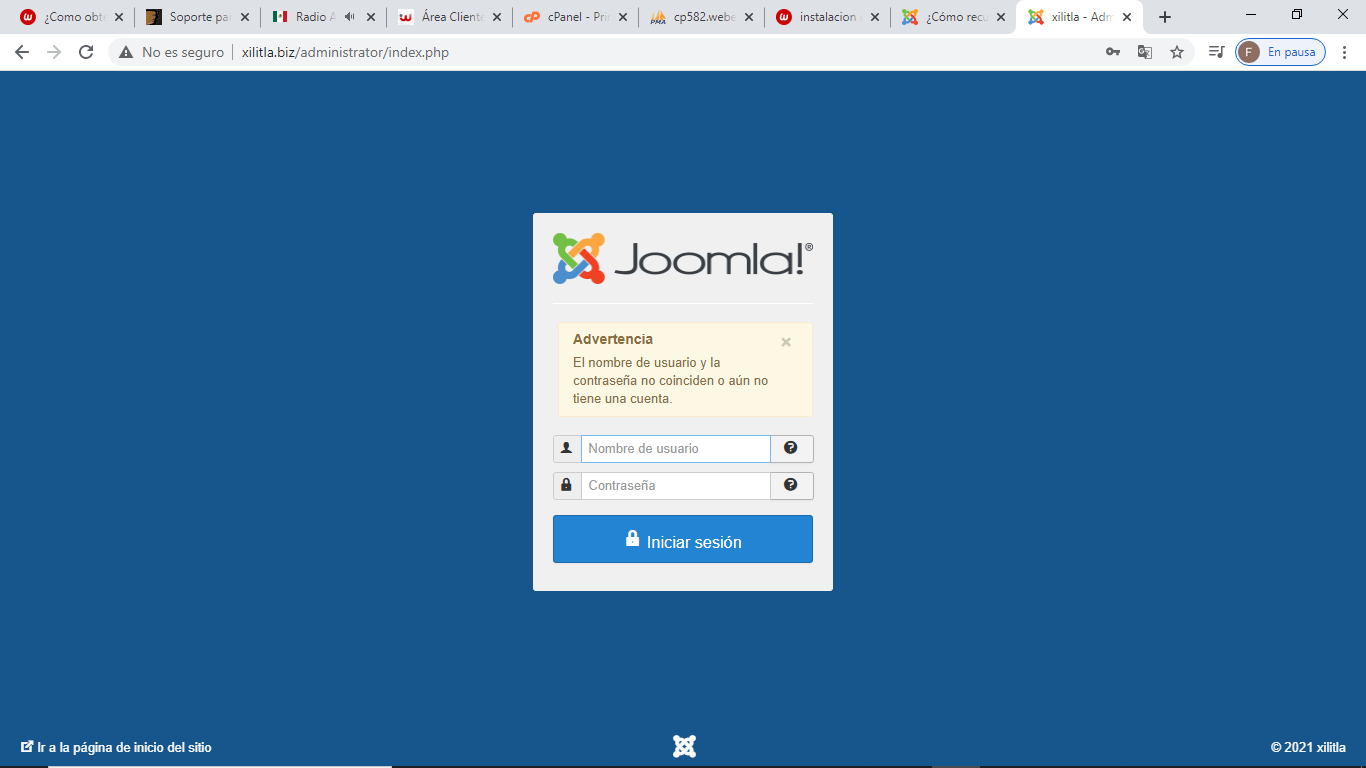Open a new tab with plus button

1165,17
